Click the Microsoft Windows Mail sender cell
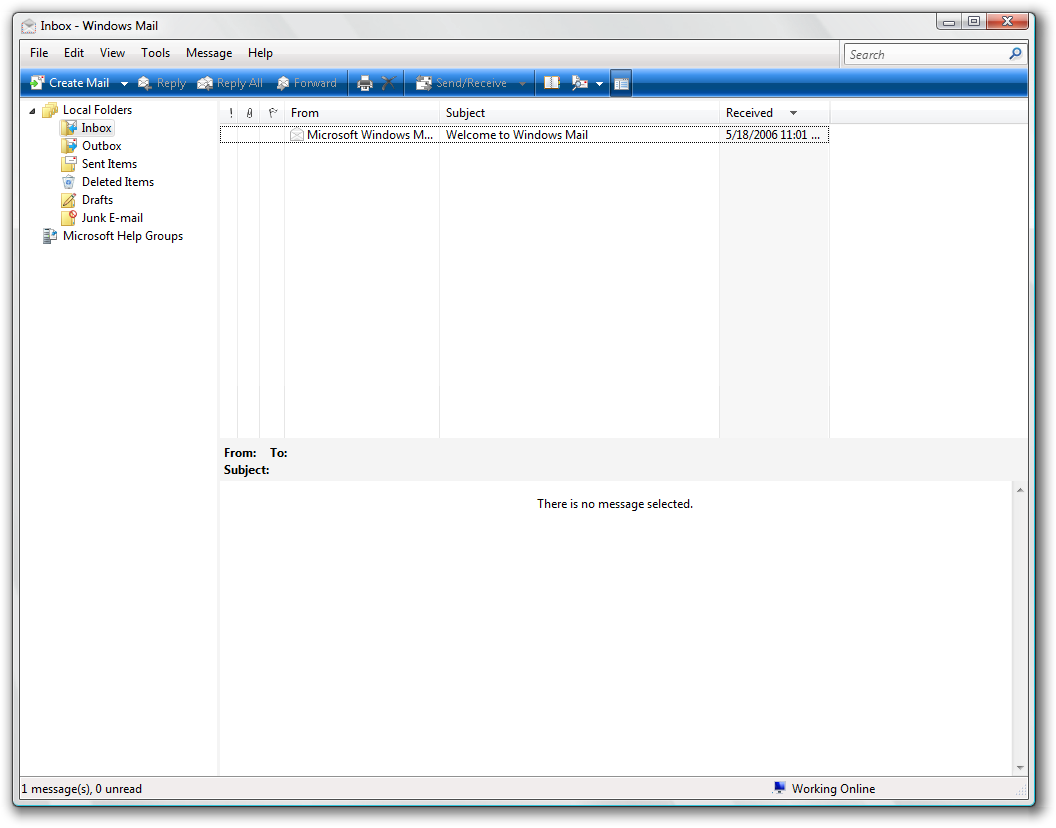Image resolution: width=1056 pixels, height=828 pixels. [x=370, y=135]
